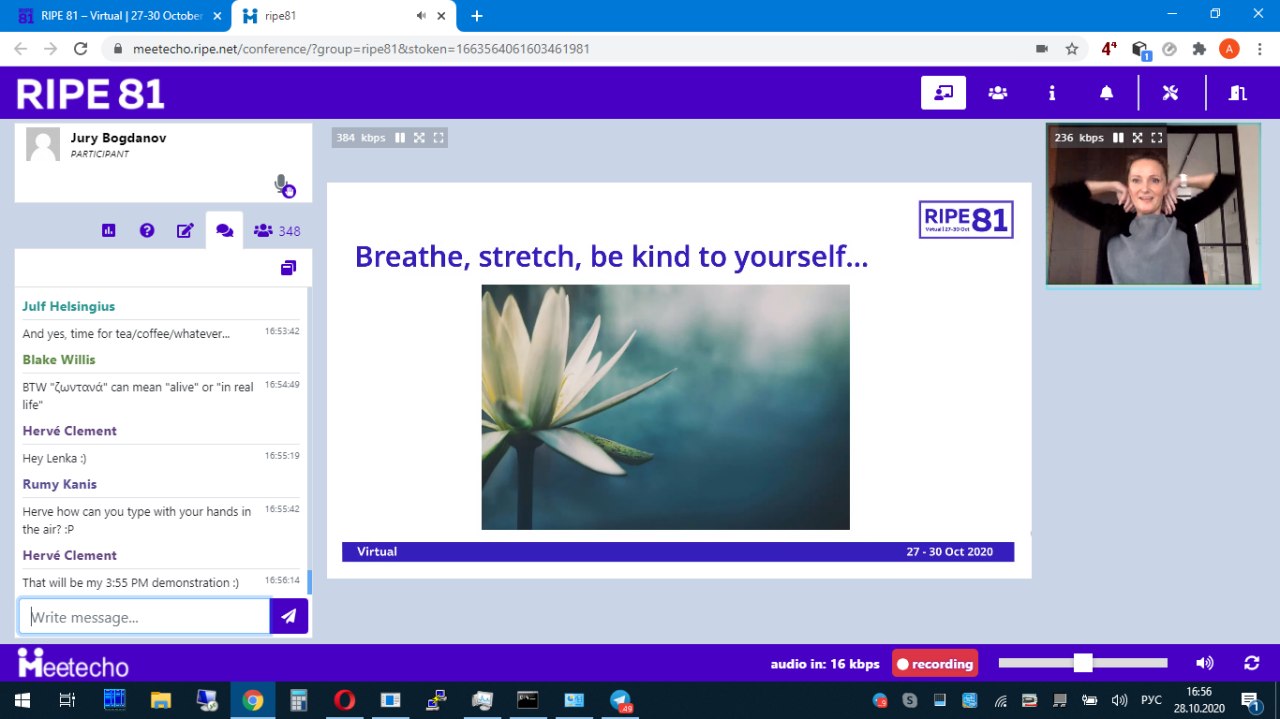Bookmark this page with the star icon

point(1072,48)
